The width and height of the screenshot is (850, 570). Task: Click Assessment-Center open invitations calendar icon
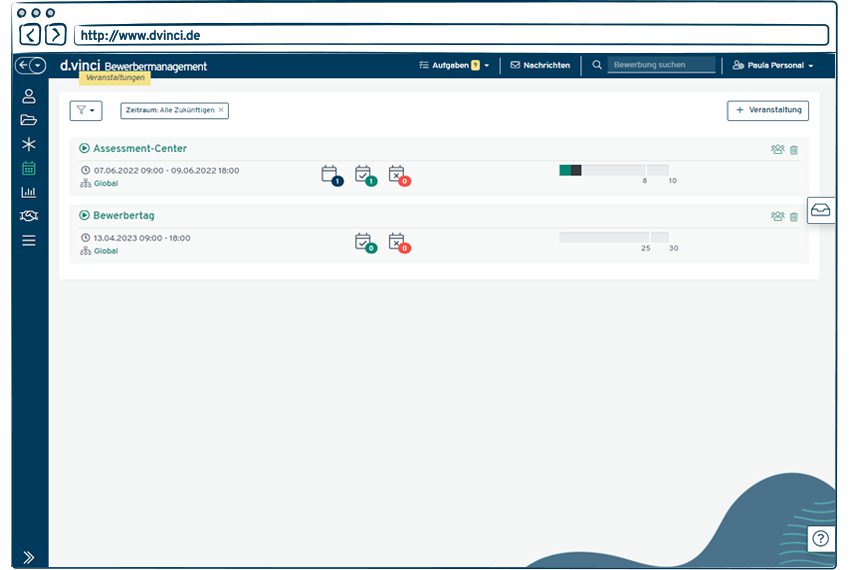tap(332, 175)
